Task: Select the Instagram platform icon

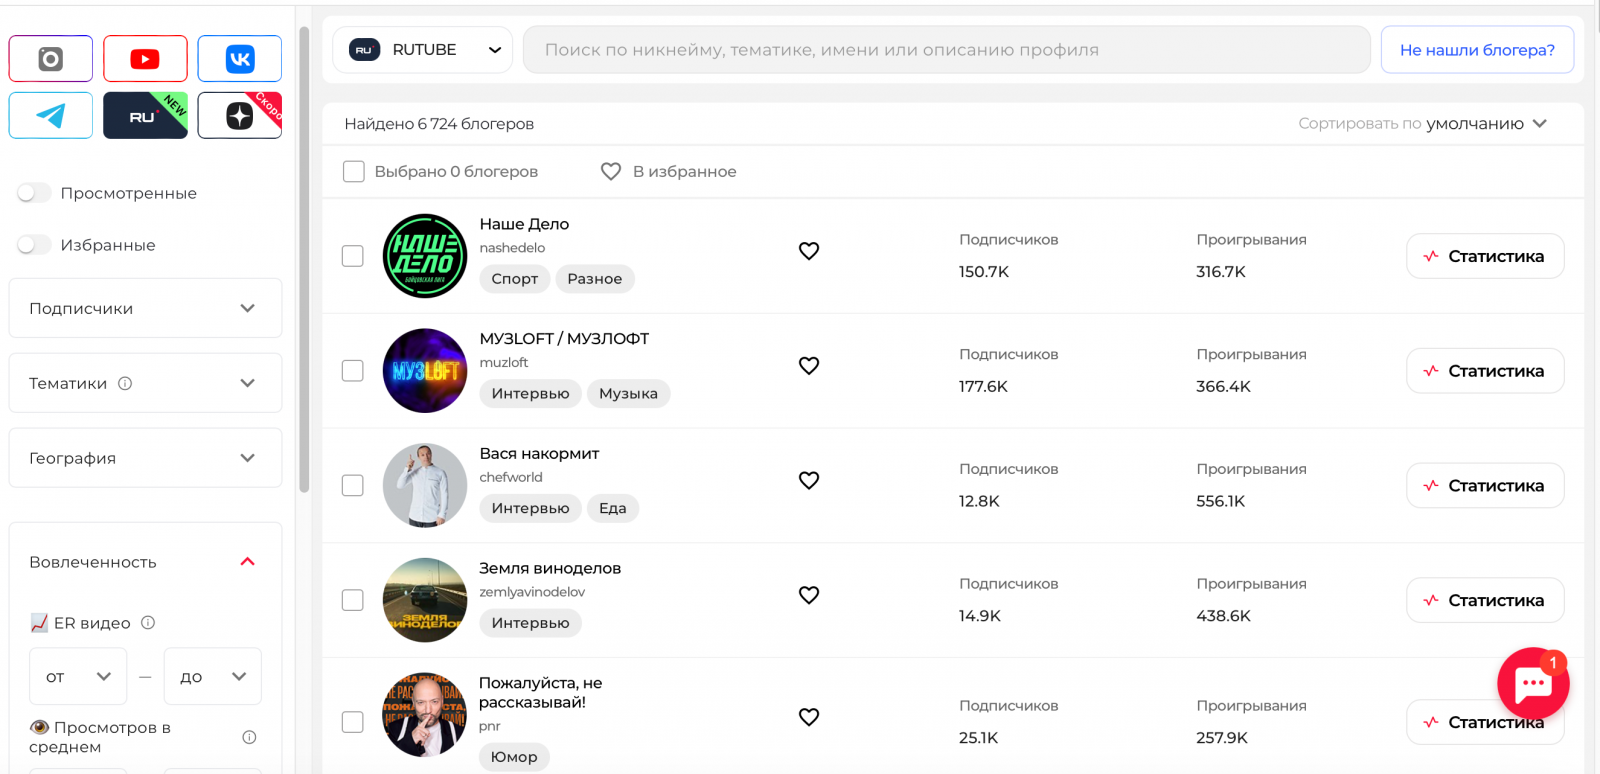Action: click(x=51, y=59)
